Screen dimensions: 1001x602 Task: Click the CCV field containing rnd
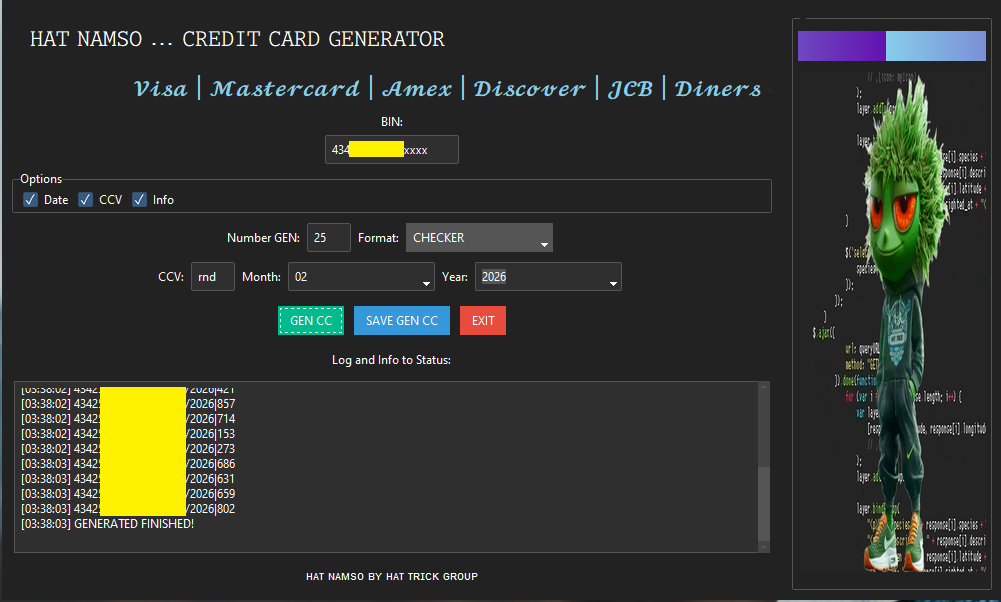212,277
